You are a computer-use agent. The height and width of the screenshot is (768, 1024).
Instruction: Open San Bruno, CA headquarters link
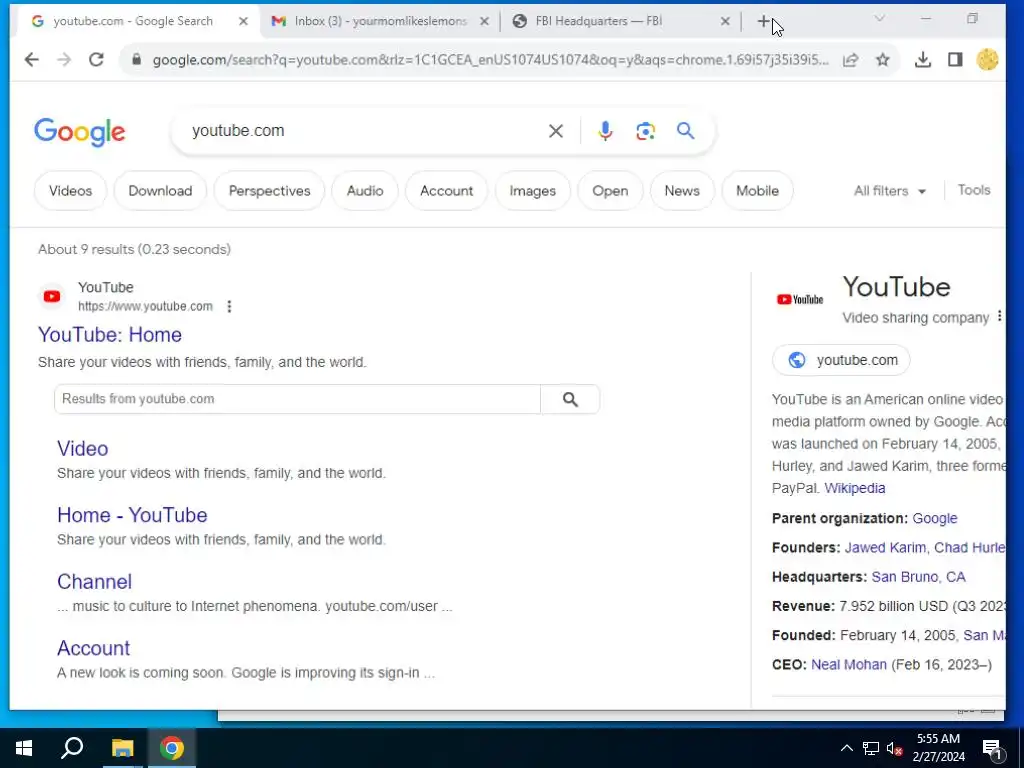coord(918,577)
